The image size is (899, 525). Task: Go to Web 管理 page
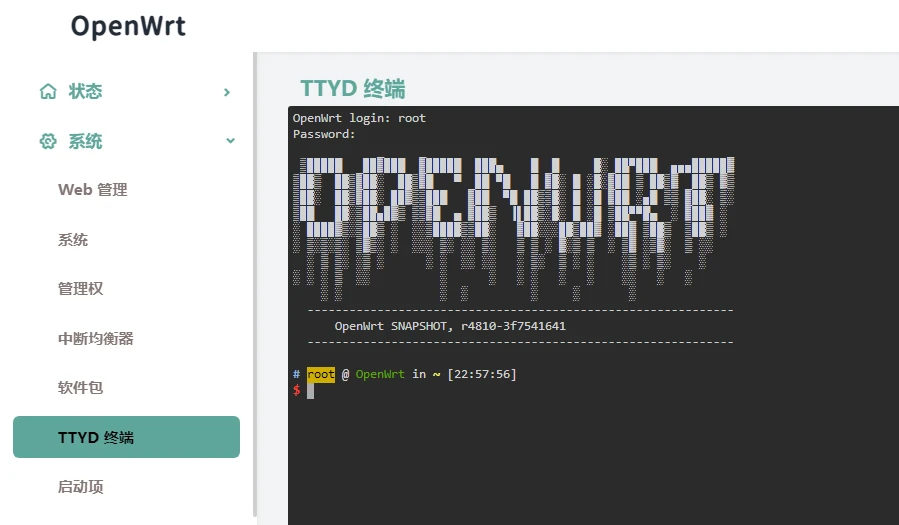tap(93, 190)
